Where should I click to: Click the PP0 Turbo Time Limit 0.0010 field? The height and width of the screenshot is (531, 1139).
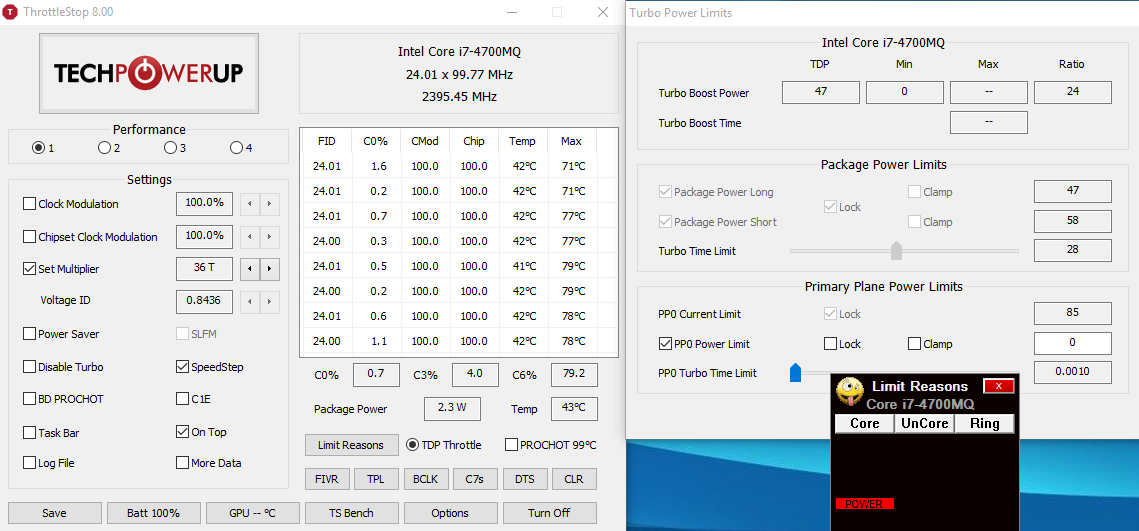coord(1073,372)
